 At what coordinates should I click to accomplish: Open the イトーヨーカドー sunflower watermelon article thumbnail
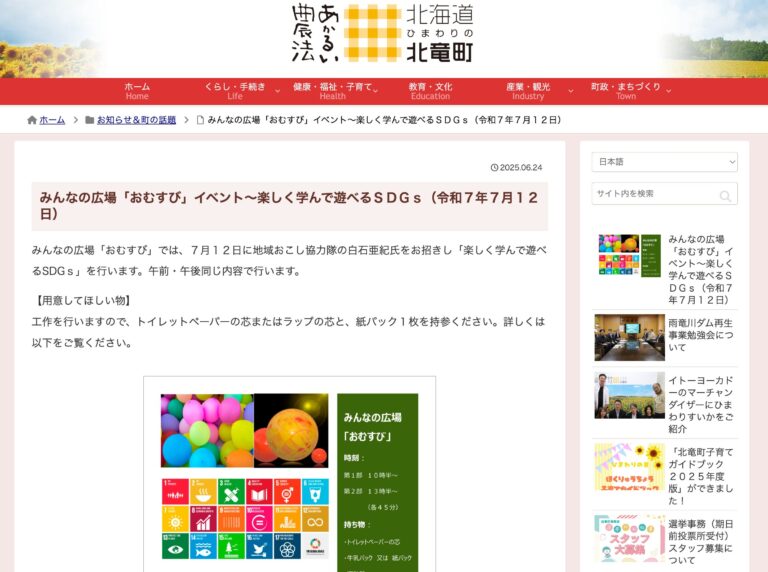click(x=629, y=395)
